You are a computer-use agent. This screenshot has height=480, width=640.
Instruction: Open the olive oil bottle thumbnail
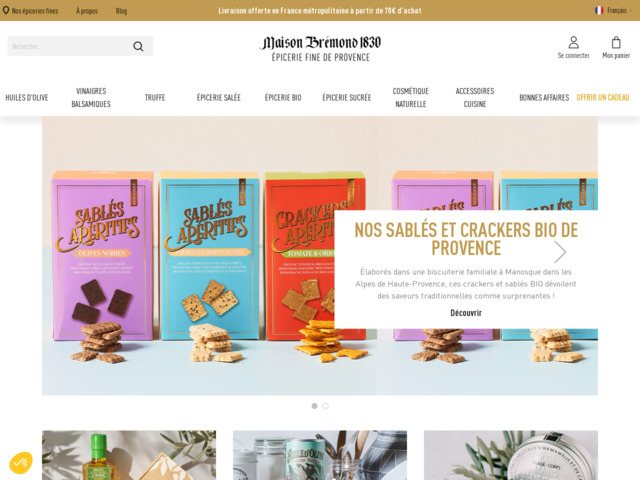click(129, 455)
